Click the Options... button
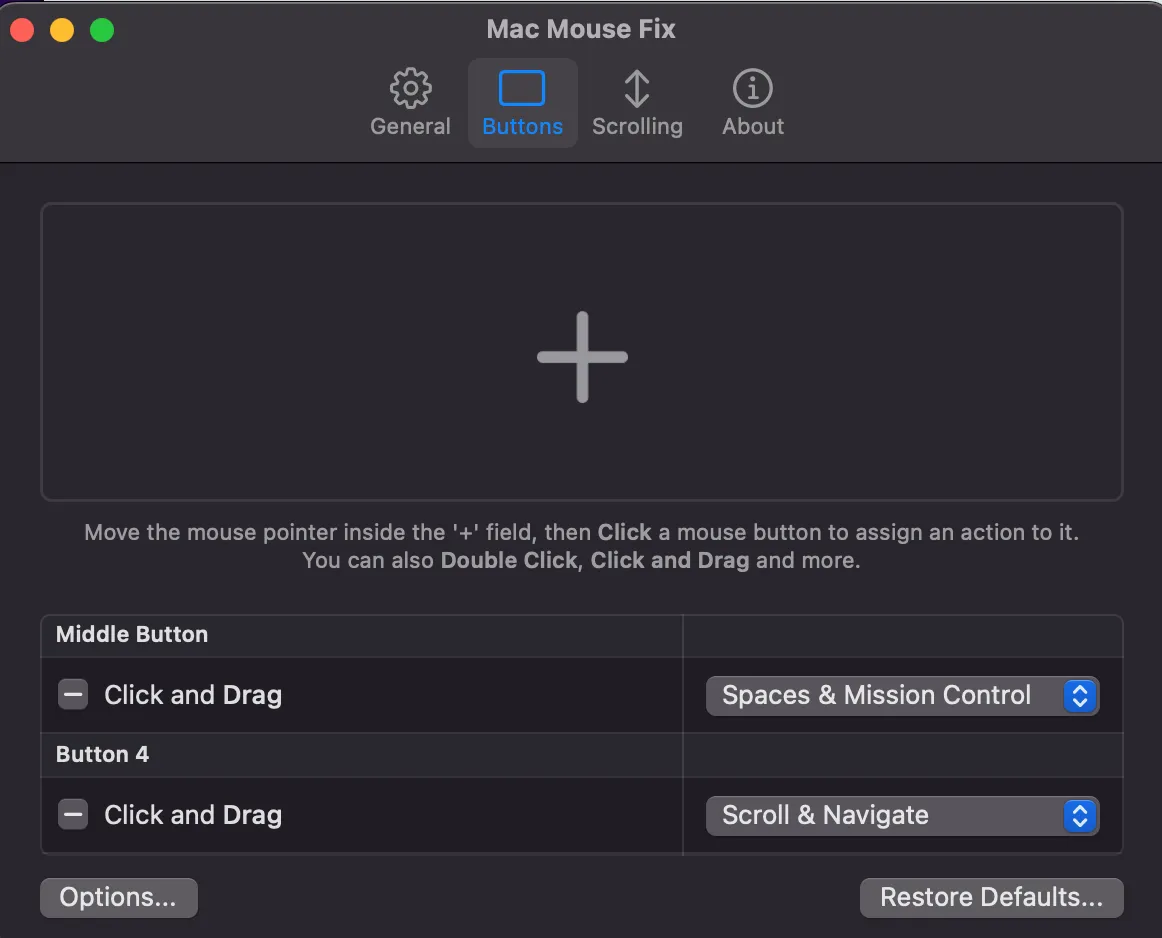Viewport: 1162px width, 938px height. pos(119,897)
